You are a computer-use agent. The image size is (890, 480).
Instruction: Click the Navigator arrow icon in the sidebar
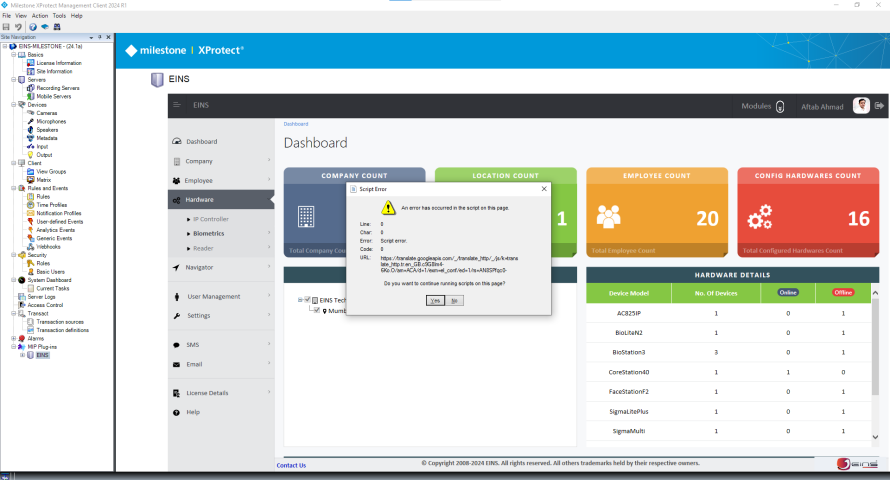[176, 267]
